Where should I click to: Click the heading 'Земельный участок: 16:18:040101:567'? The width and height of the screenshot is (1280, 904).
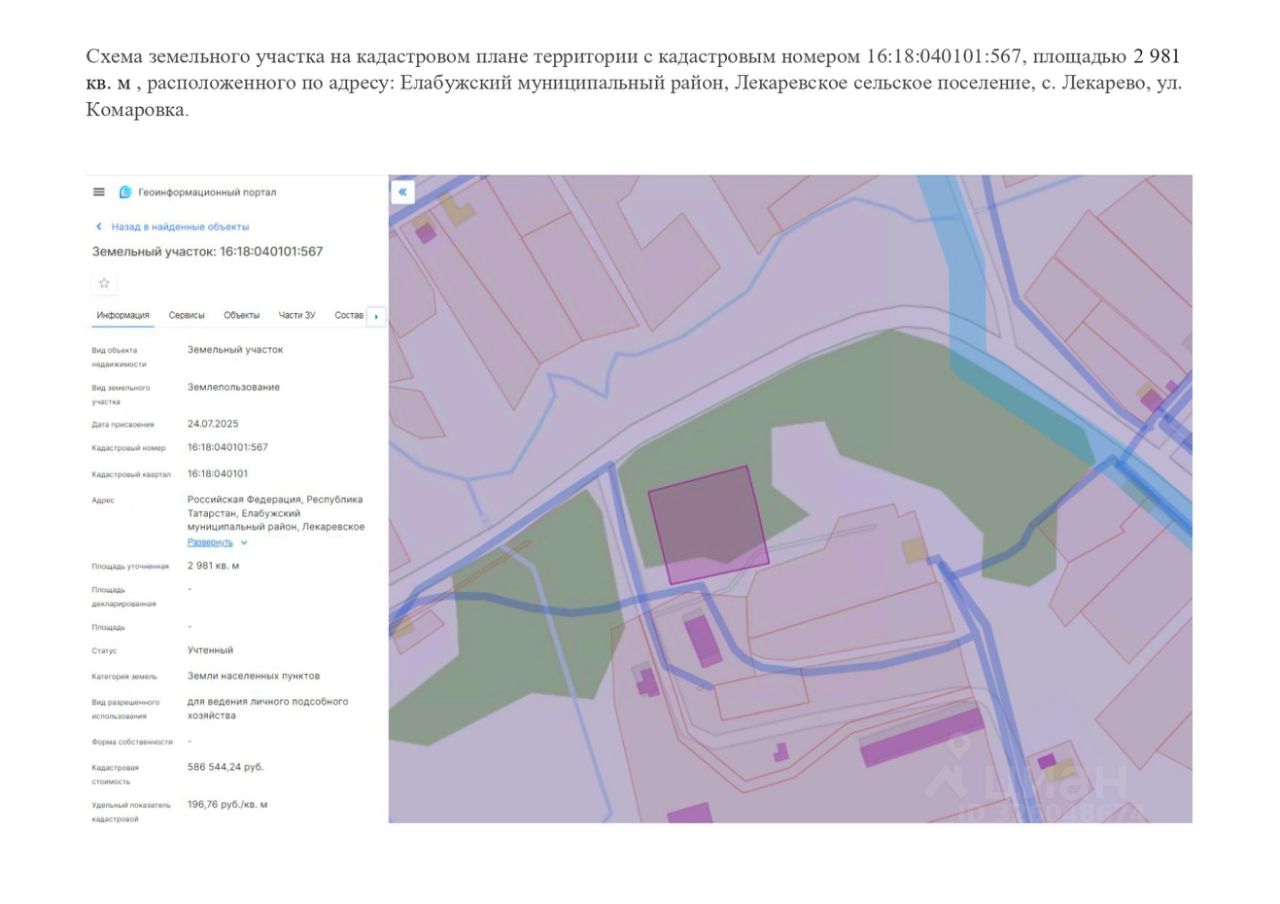click(x=208, y=252)
